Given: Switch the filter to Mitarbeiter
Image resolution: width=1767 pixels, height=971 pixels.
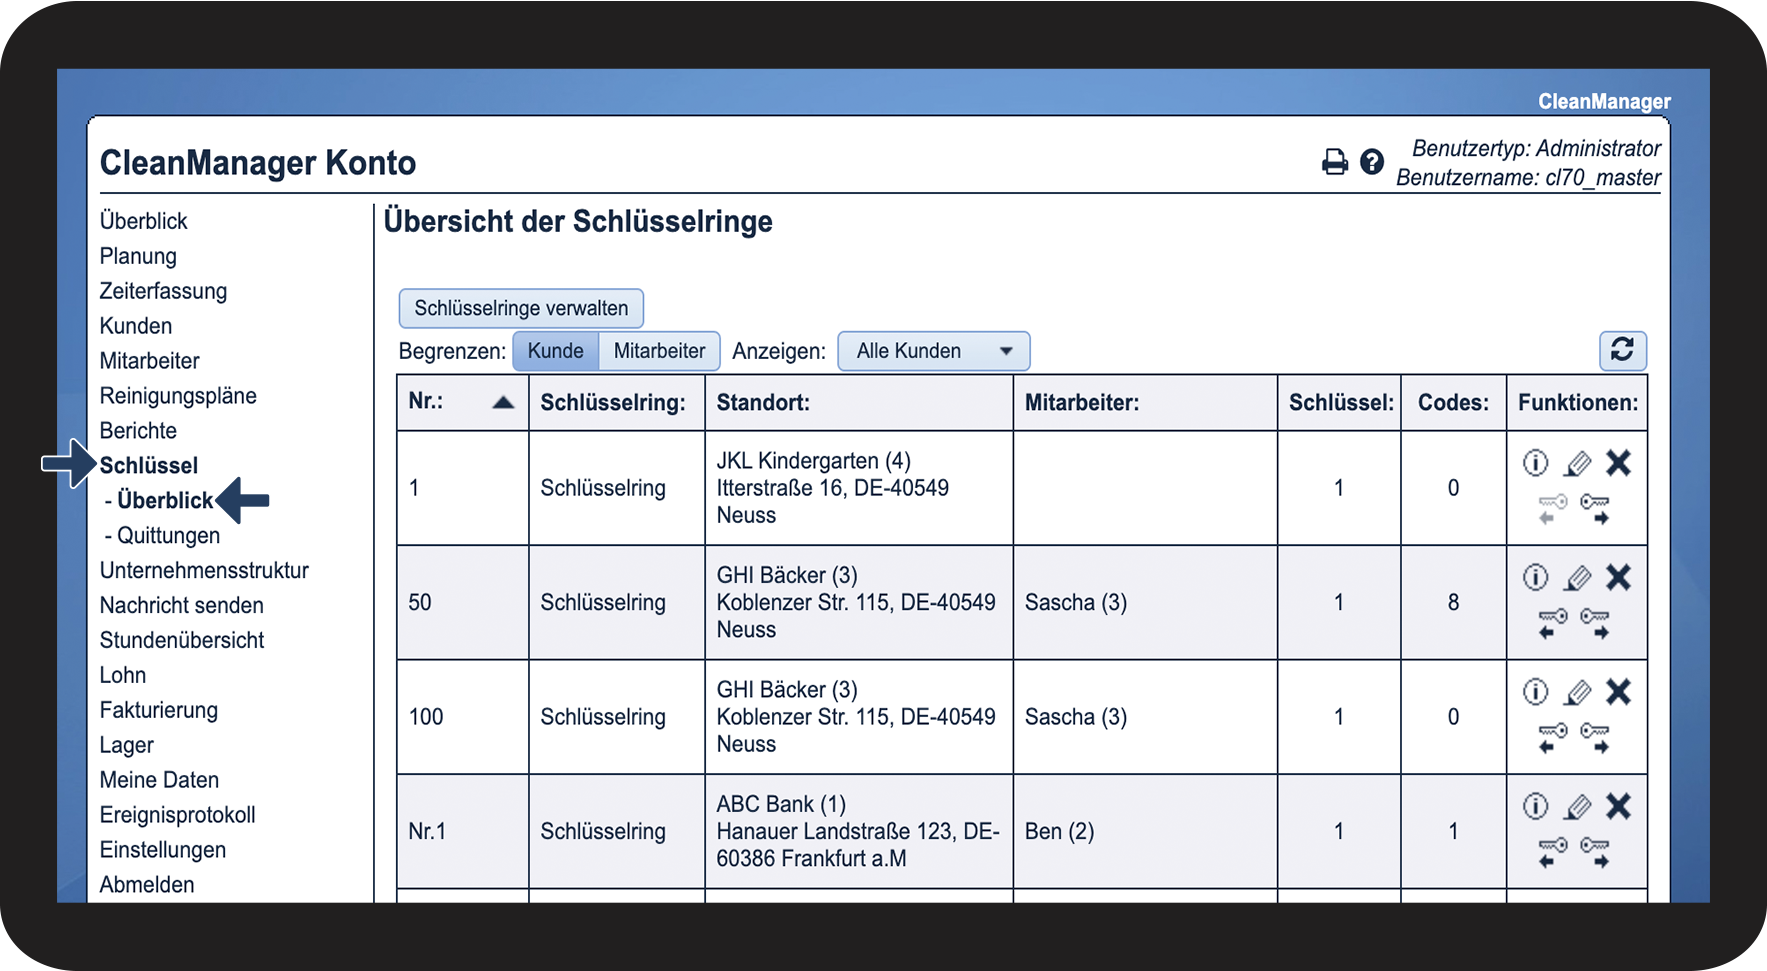Looking at the screenshot, I should point(659,351).
